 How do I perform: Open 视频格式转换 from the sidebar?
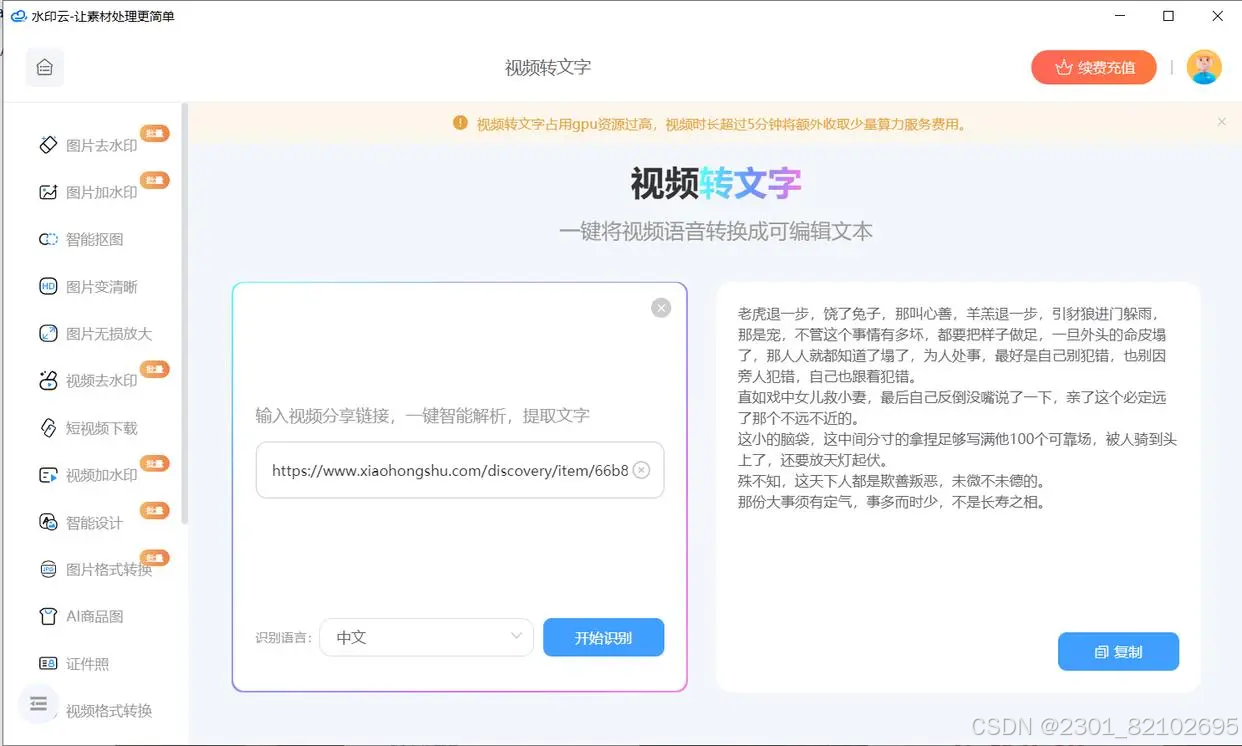(x=109, y=711)
